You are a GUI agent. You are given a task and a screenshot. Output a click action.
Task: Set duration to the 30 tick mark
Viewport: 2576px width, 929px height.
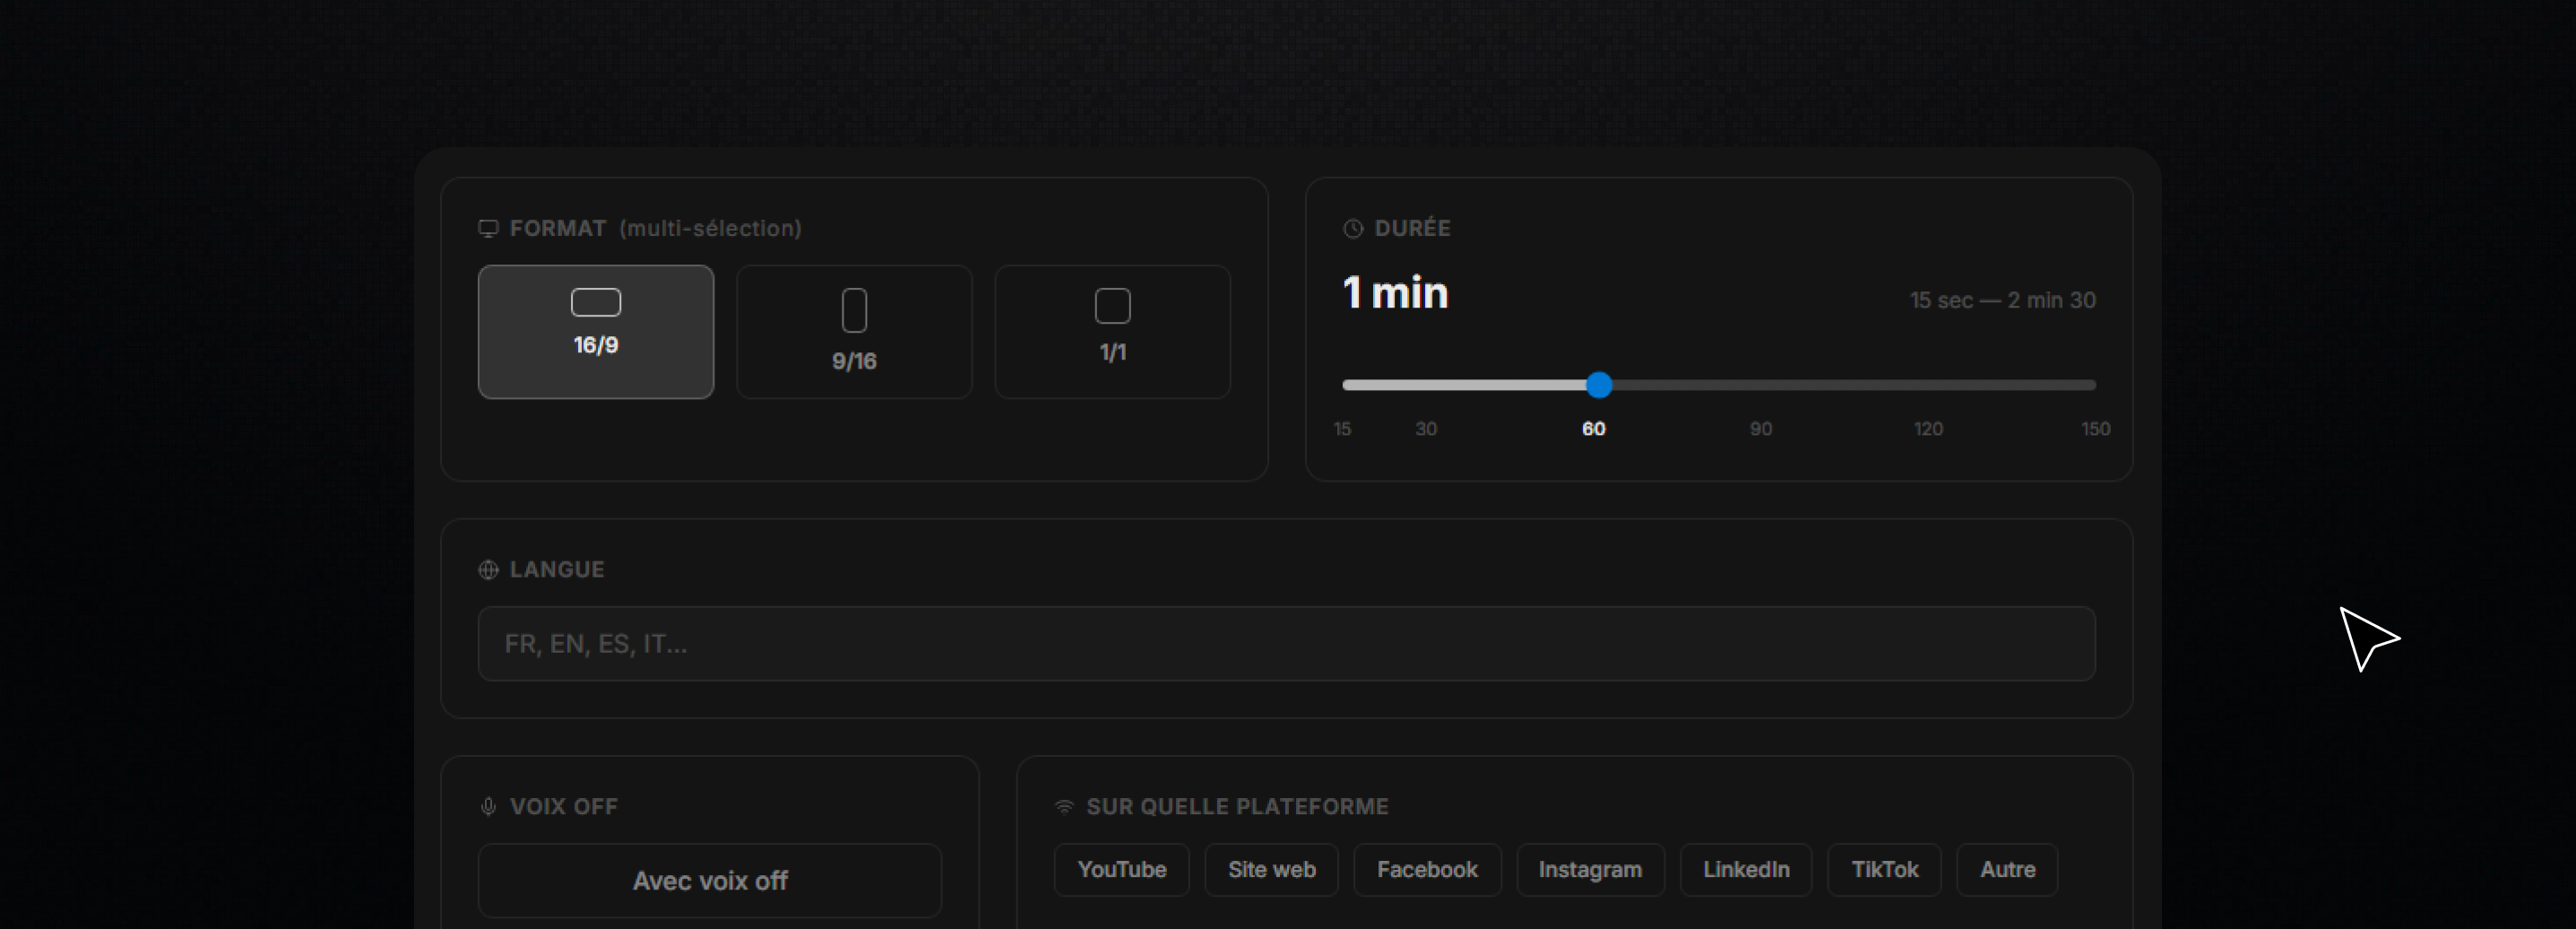(x=1426, y=385)
